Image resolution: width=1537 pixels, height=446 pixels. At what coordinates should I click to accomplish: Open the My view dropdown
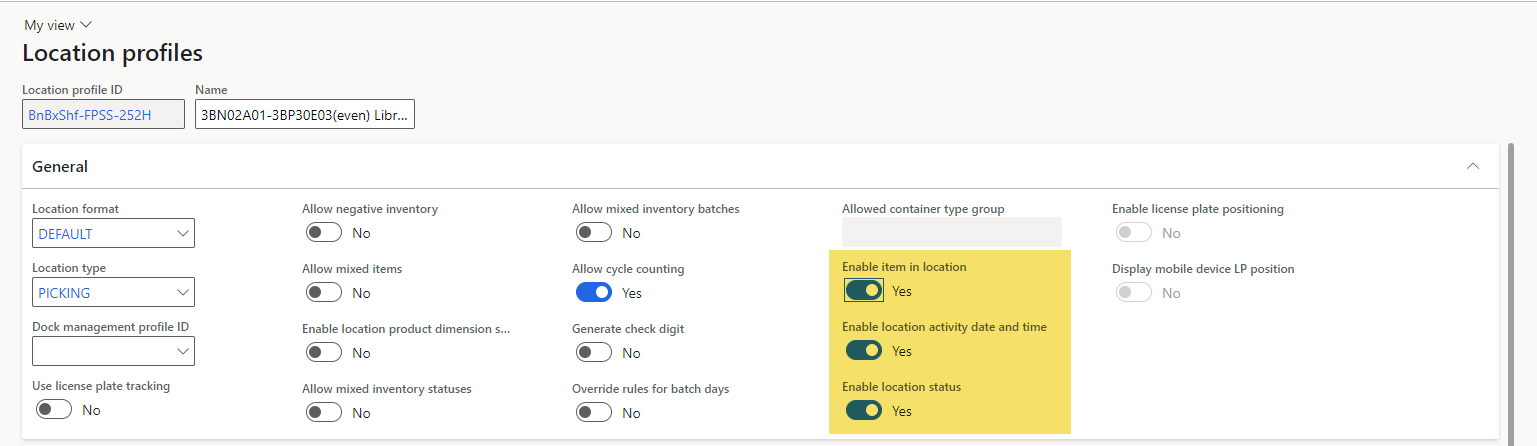point(57,25)
